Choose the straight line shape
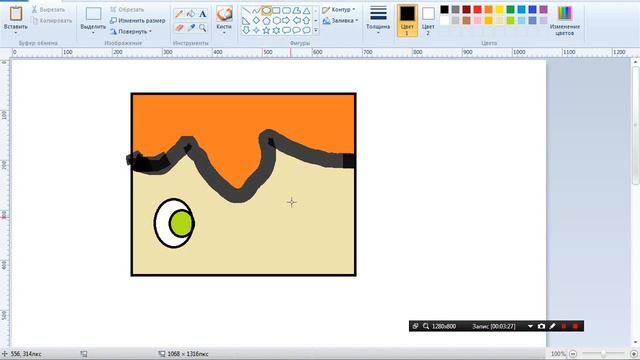 coord(246,11)
